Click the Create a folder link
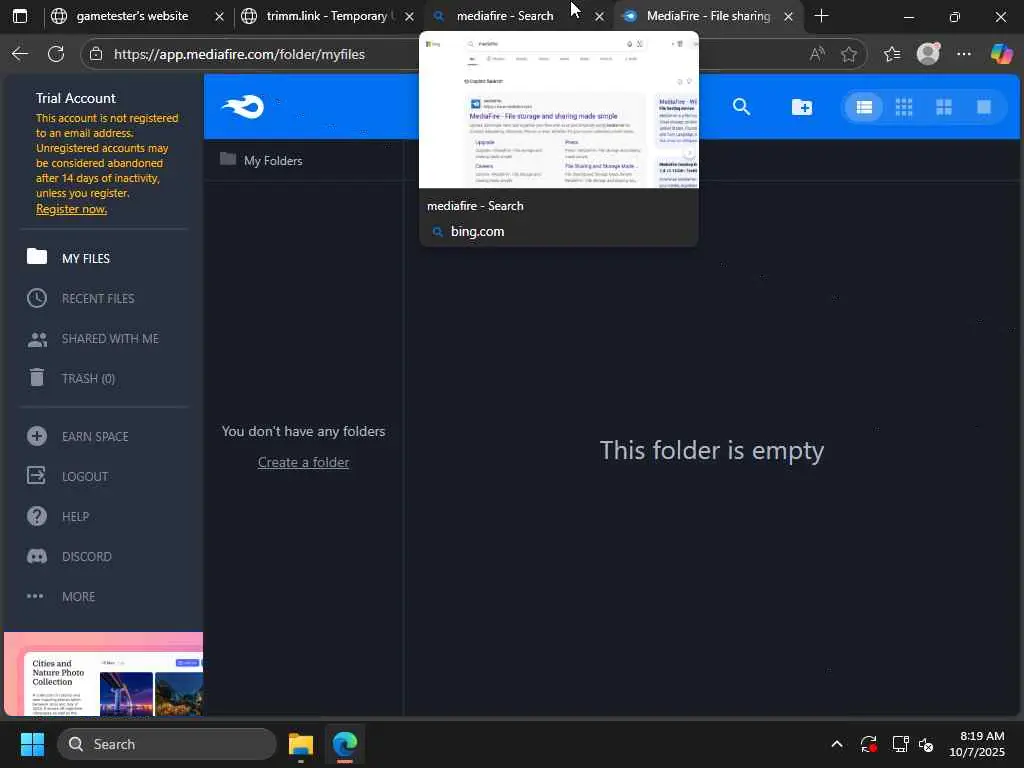 303,462
